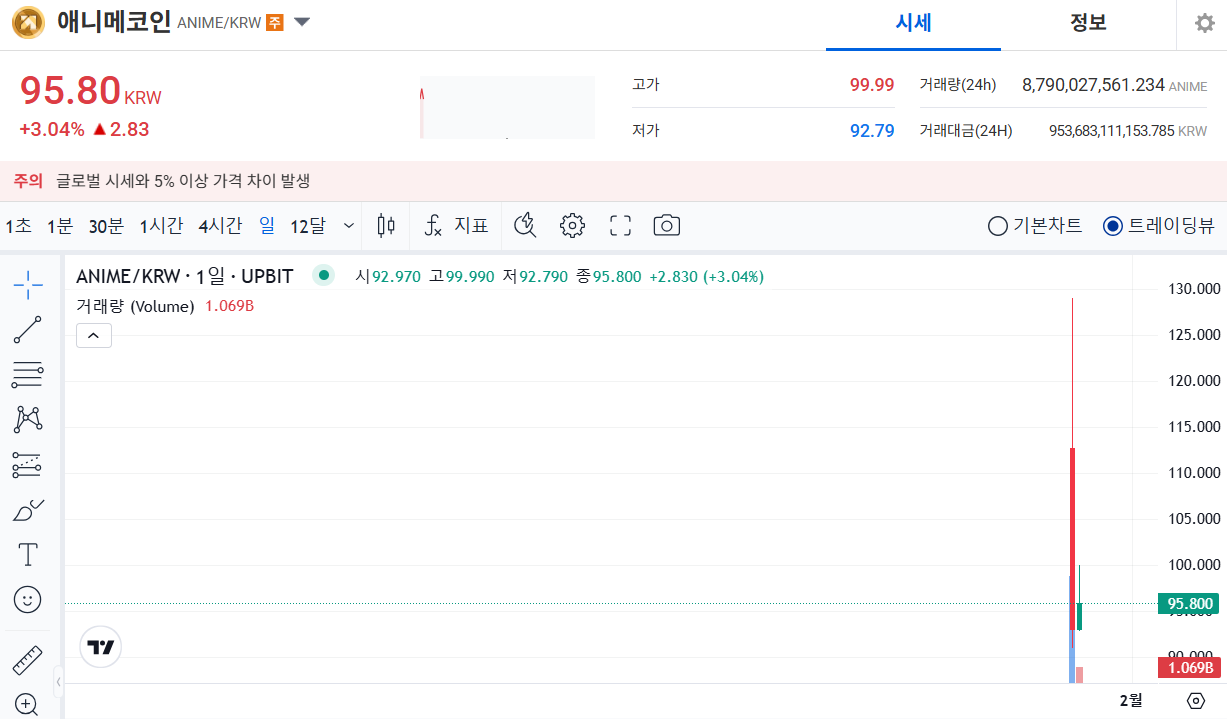
Task: Switch to the 정보 tab
Action: (1088, 23)
